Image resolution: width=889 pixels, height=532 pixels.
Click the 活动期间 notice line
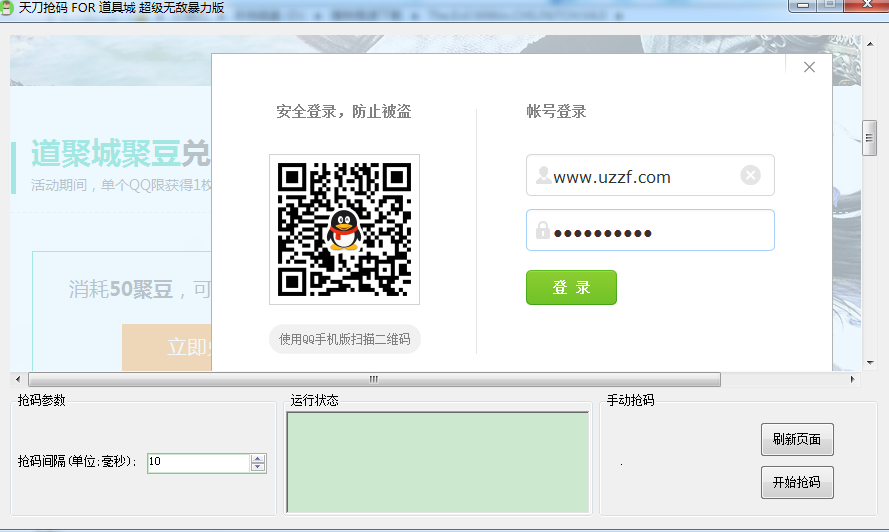click(121, 185)
